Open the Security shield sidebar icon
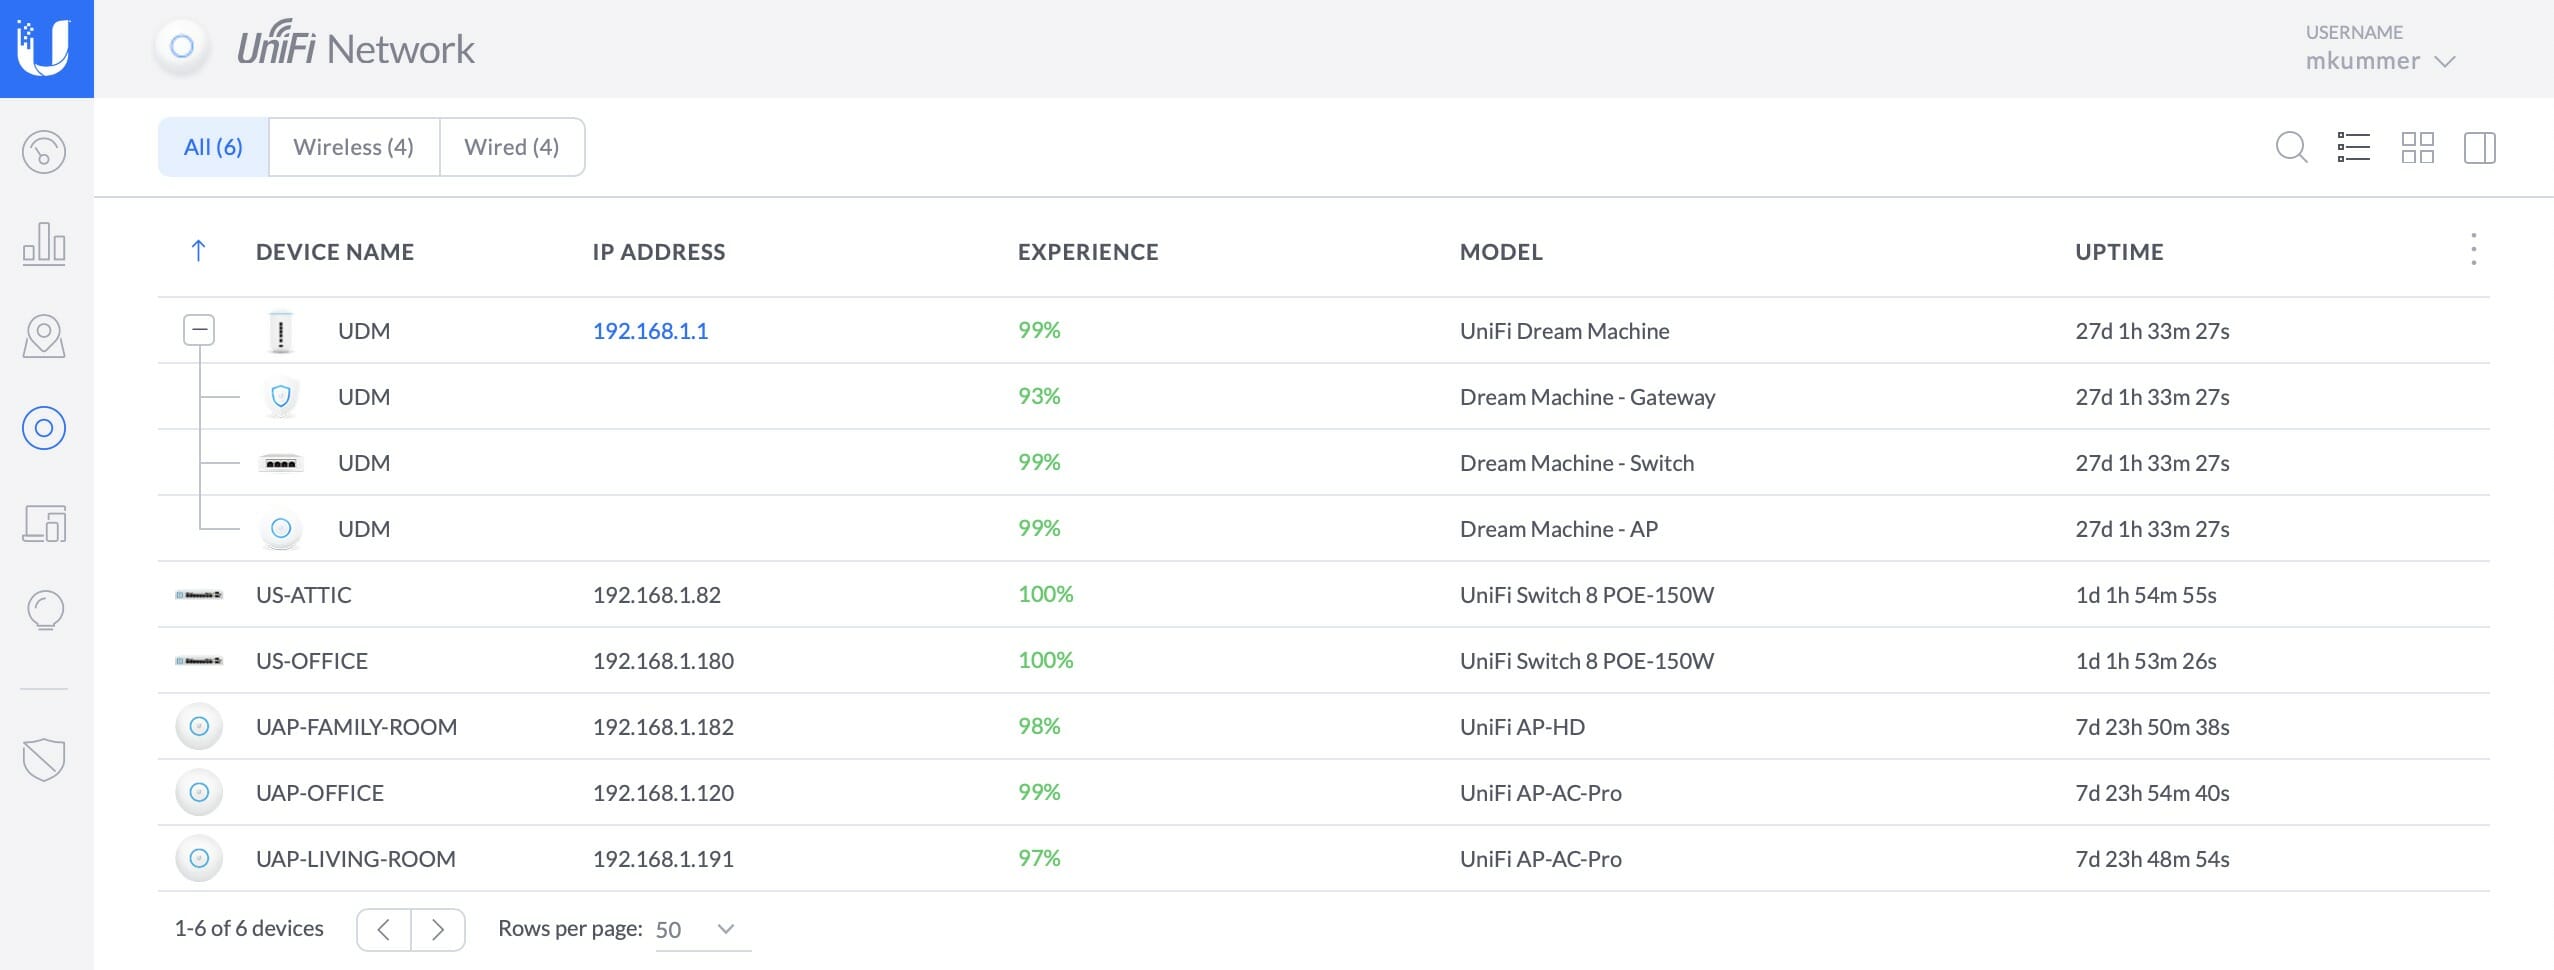Viewport: 2554px width, 970px height. coord(44,760)
